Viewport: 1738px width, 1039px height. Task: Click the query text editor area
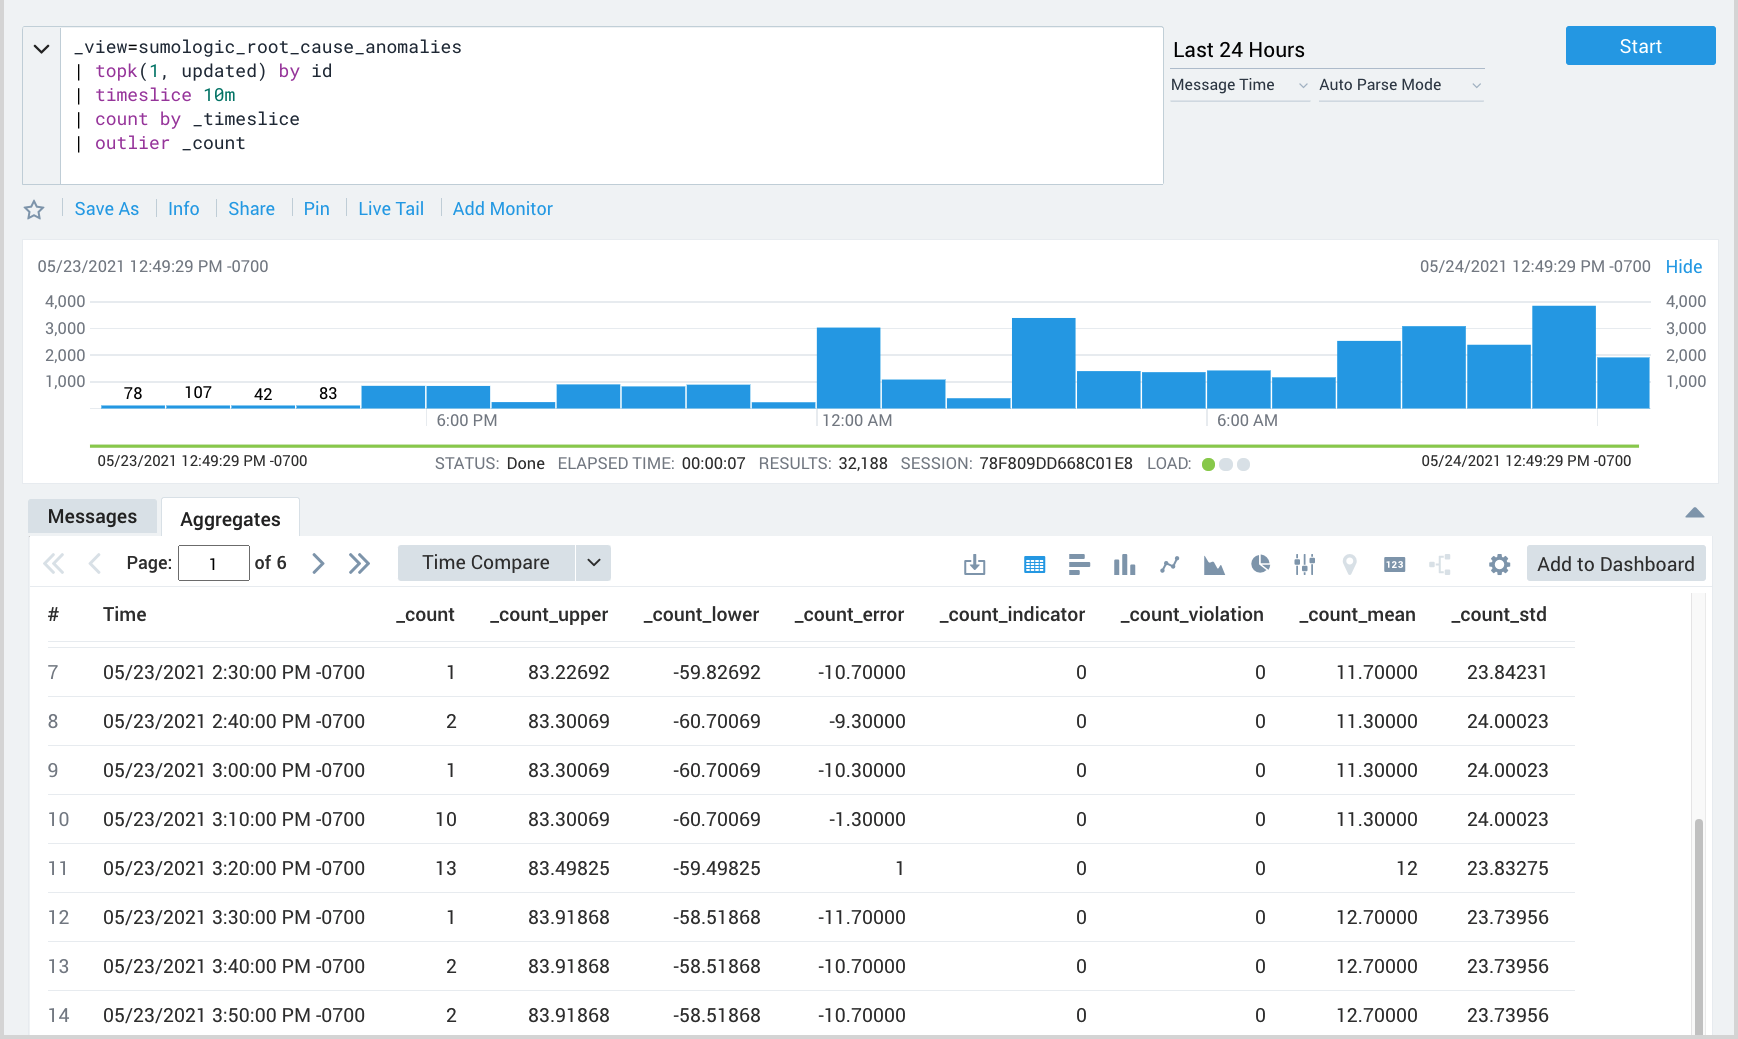pyautogui.click(x=612, y=105)
